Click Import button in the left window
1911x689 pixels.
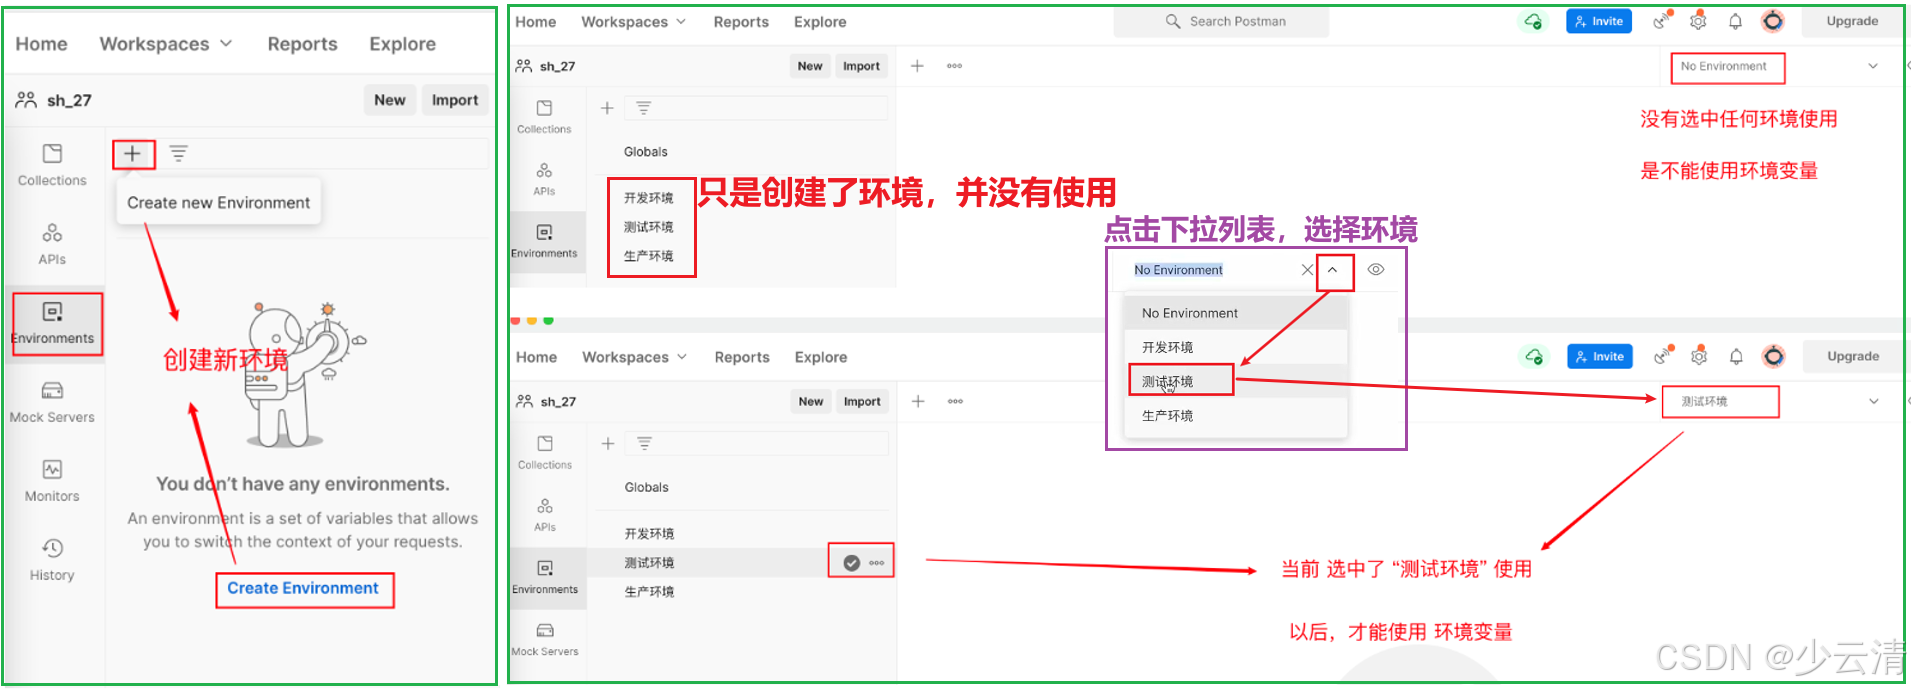(x=455, y=100)
